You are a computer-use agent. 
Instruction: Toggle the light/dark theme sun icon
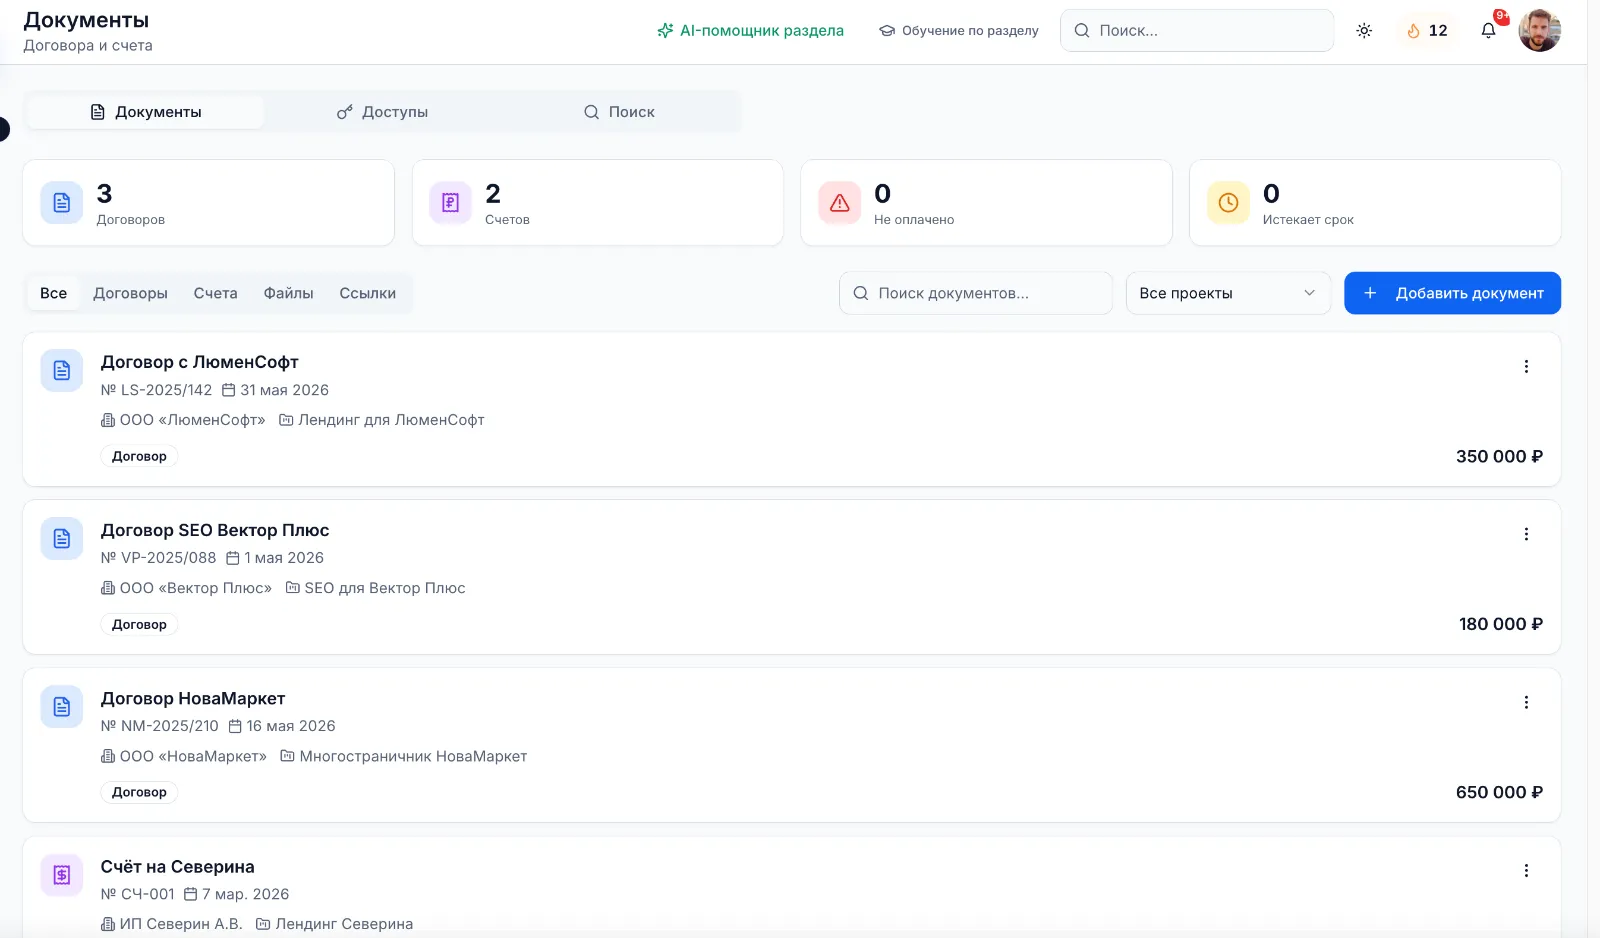(x=1364, y=31)
